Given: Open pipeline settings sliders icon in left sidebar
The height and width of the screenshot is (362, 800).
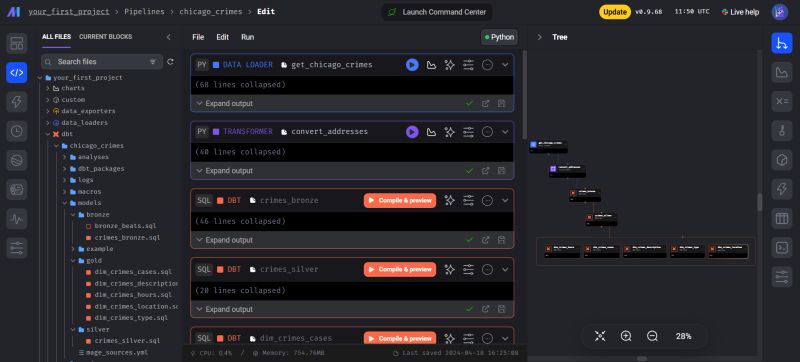Looking at the screenshot, I should pos(16,248).
